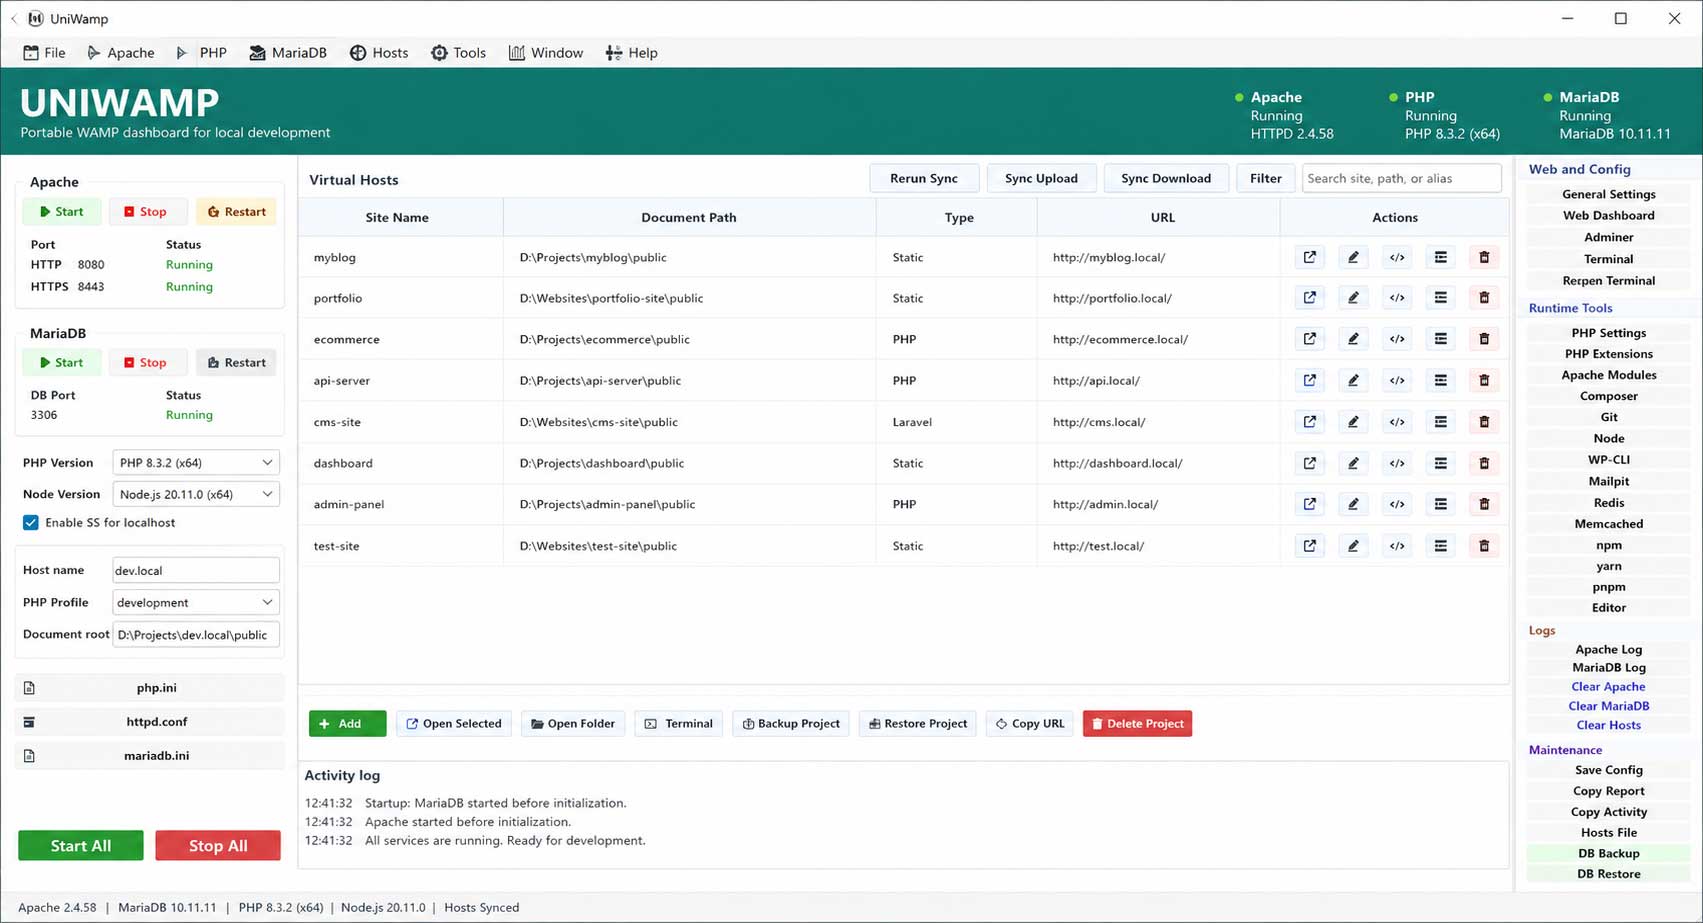Viewport: 1703px width, 923px height.
Task: Open the Hosts menu
Action: tap(379, 53)
